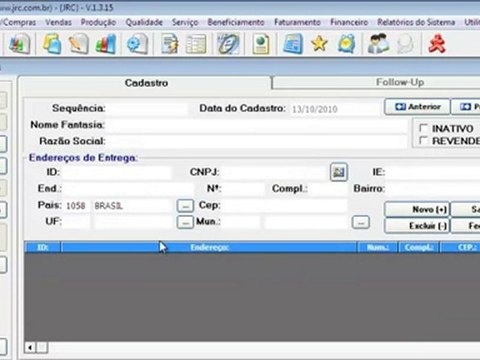The width and height of the screenshot is (480, 360).
Task: Click the CNPJ input field
Action: tap(274, 173)
